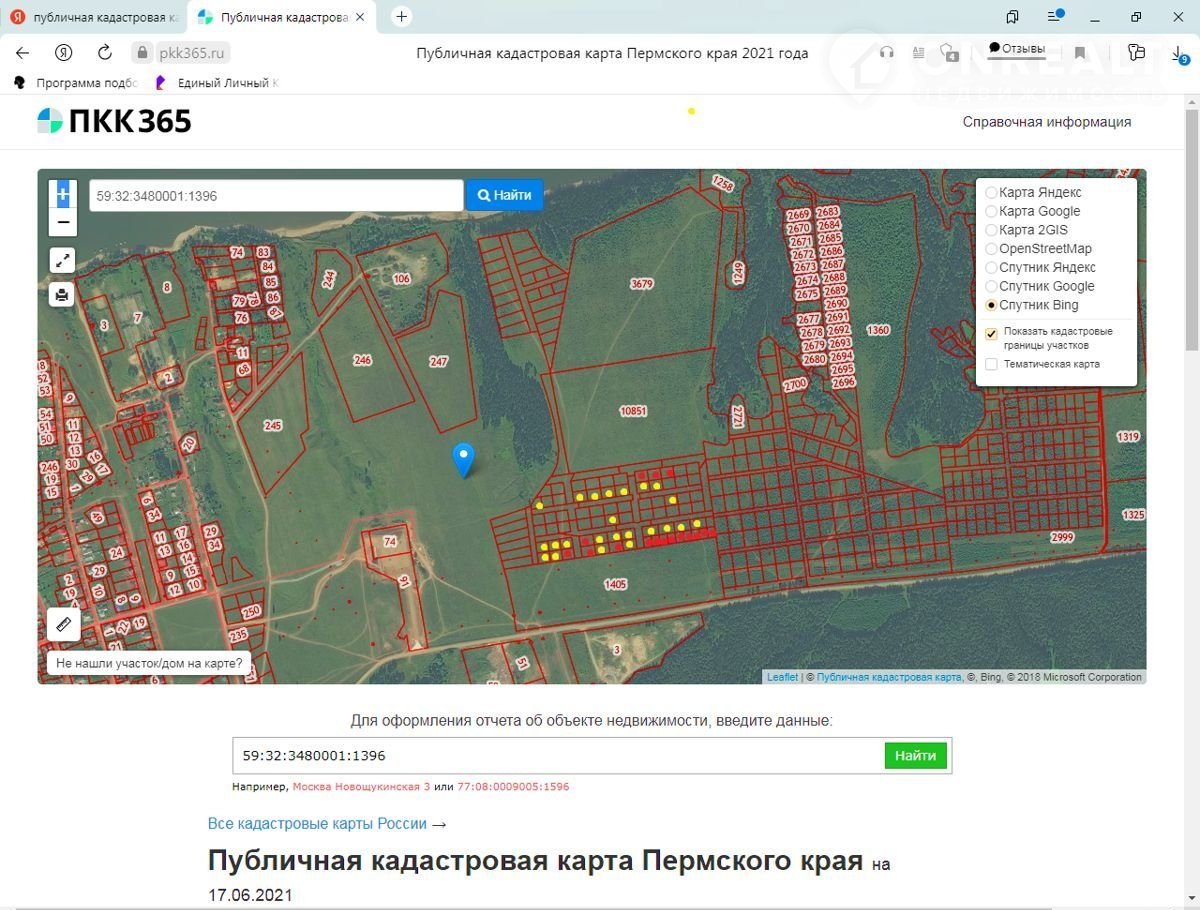This screenshot has width=1200, height=910.
Task: Switch to the first Yandex search tab
Action: point(95,17)
